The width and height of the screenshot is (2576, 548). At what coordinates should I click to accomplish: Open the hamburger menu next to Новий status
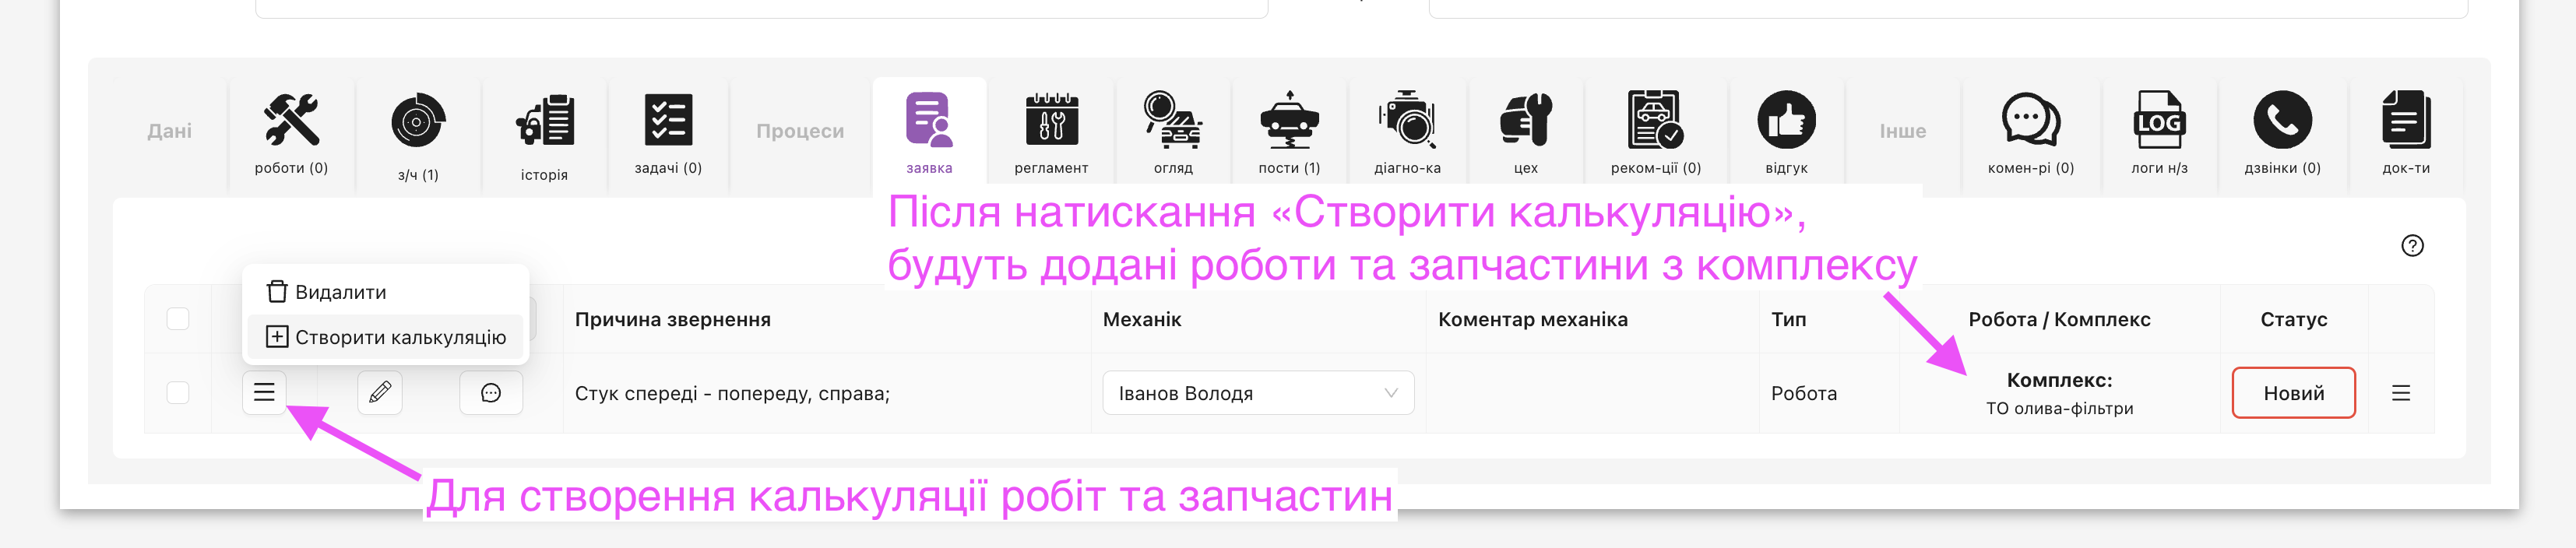[x=2400, y=393]
